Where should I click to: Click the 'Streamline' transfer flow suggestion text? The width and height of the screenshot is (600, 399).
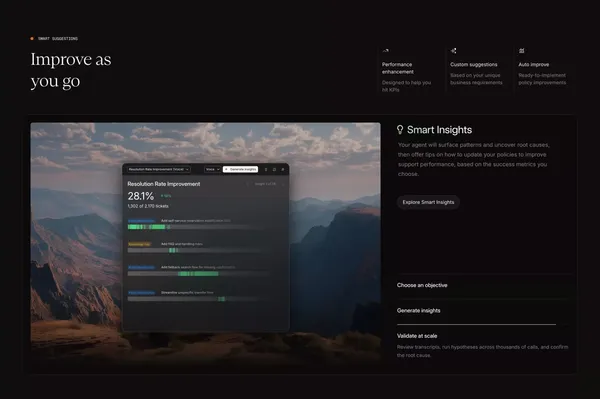187,293
